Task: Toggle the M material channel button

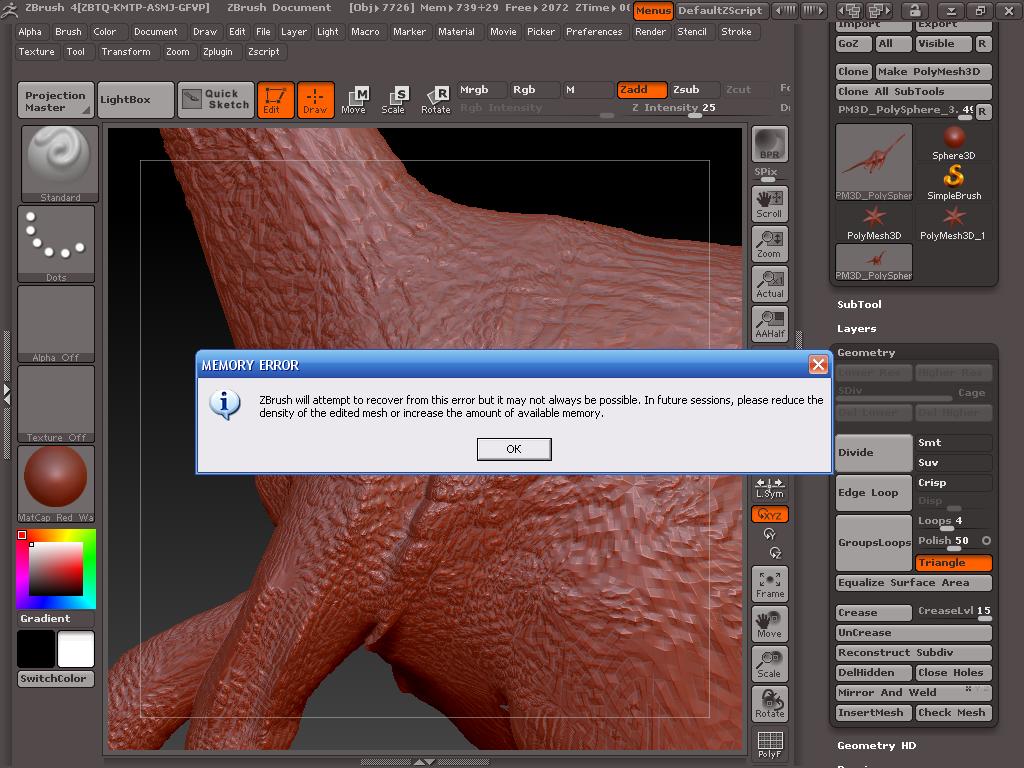Action: tap(588, 89)
